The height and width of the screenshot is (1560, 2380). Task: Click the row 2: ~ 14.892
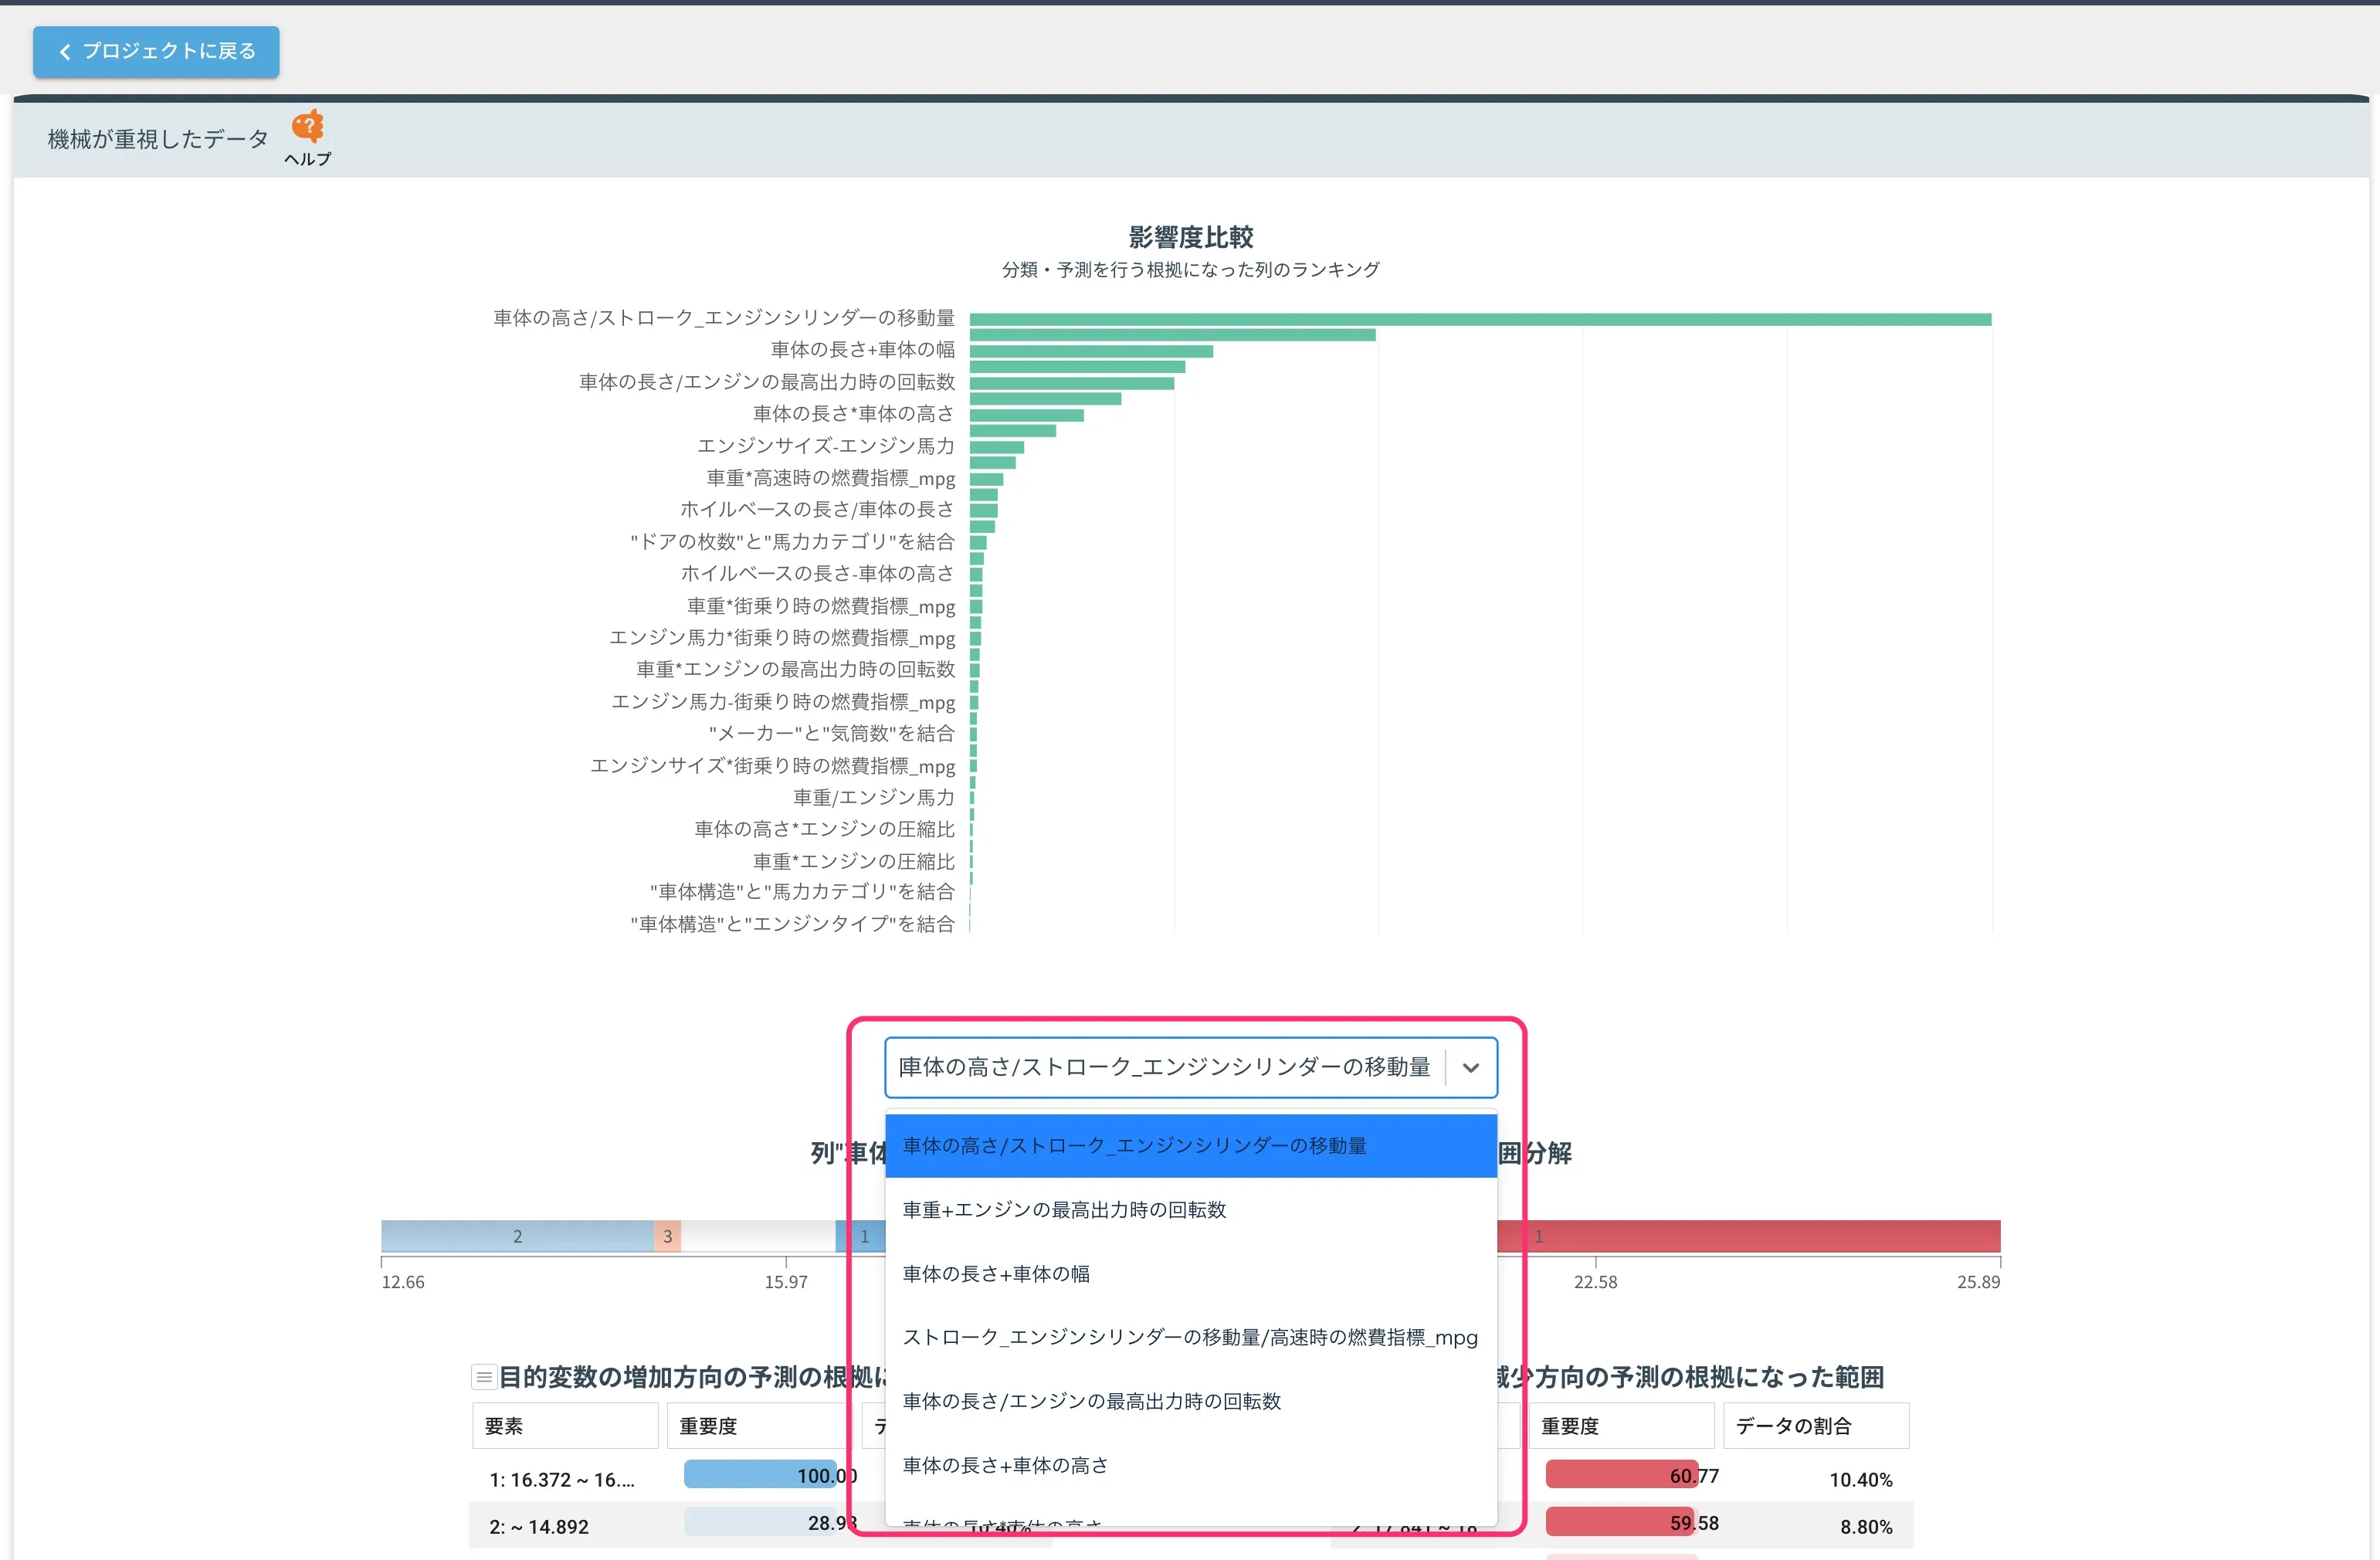[538, 1527]
